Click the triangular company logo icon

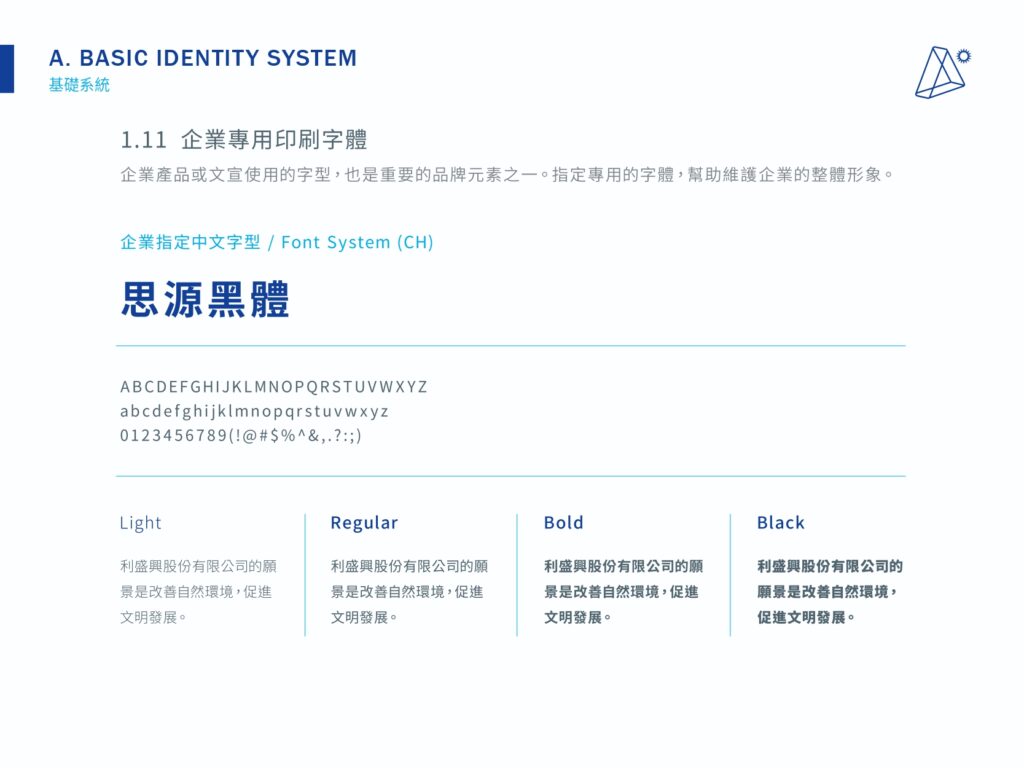coord(943,72)
